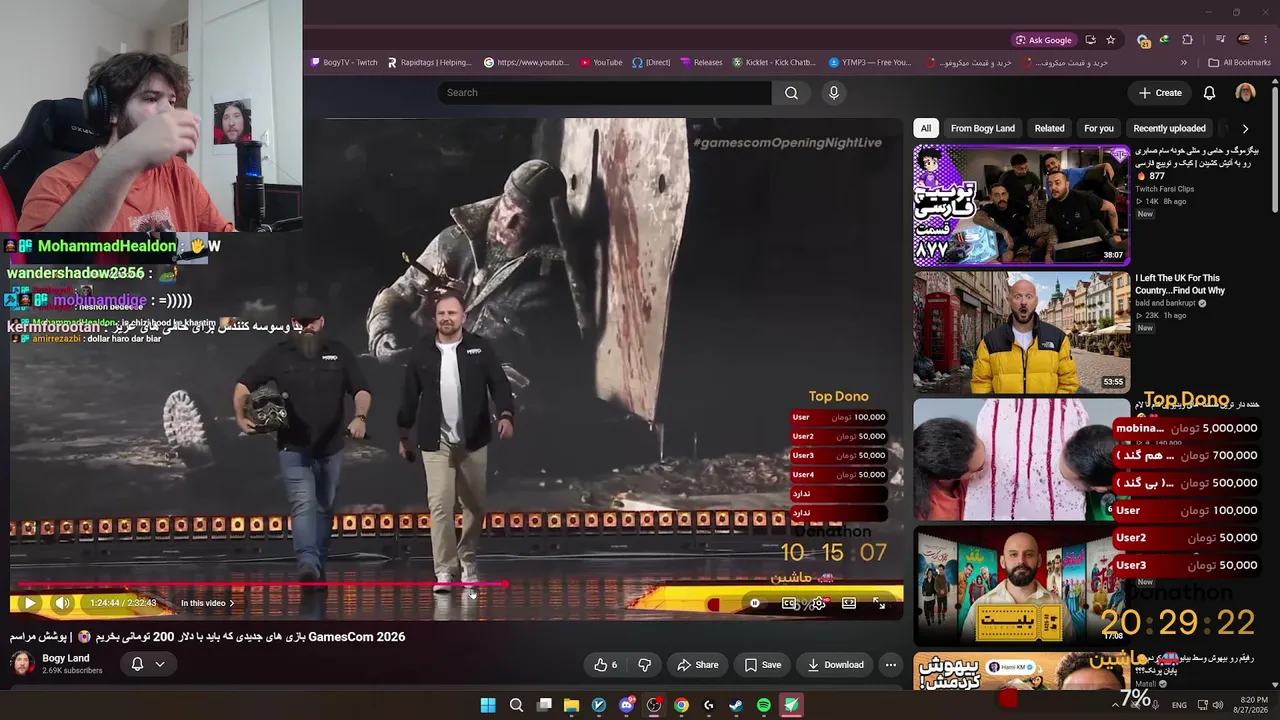
Task: Open YouTube account avatar menu
Action: click(1245, 93)
